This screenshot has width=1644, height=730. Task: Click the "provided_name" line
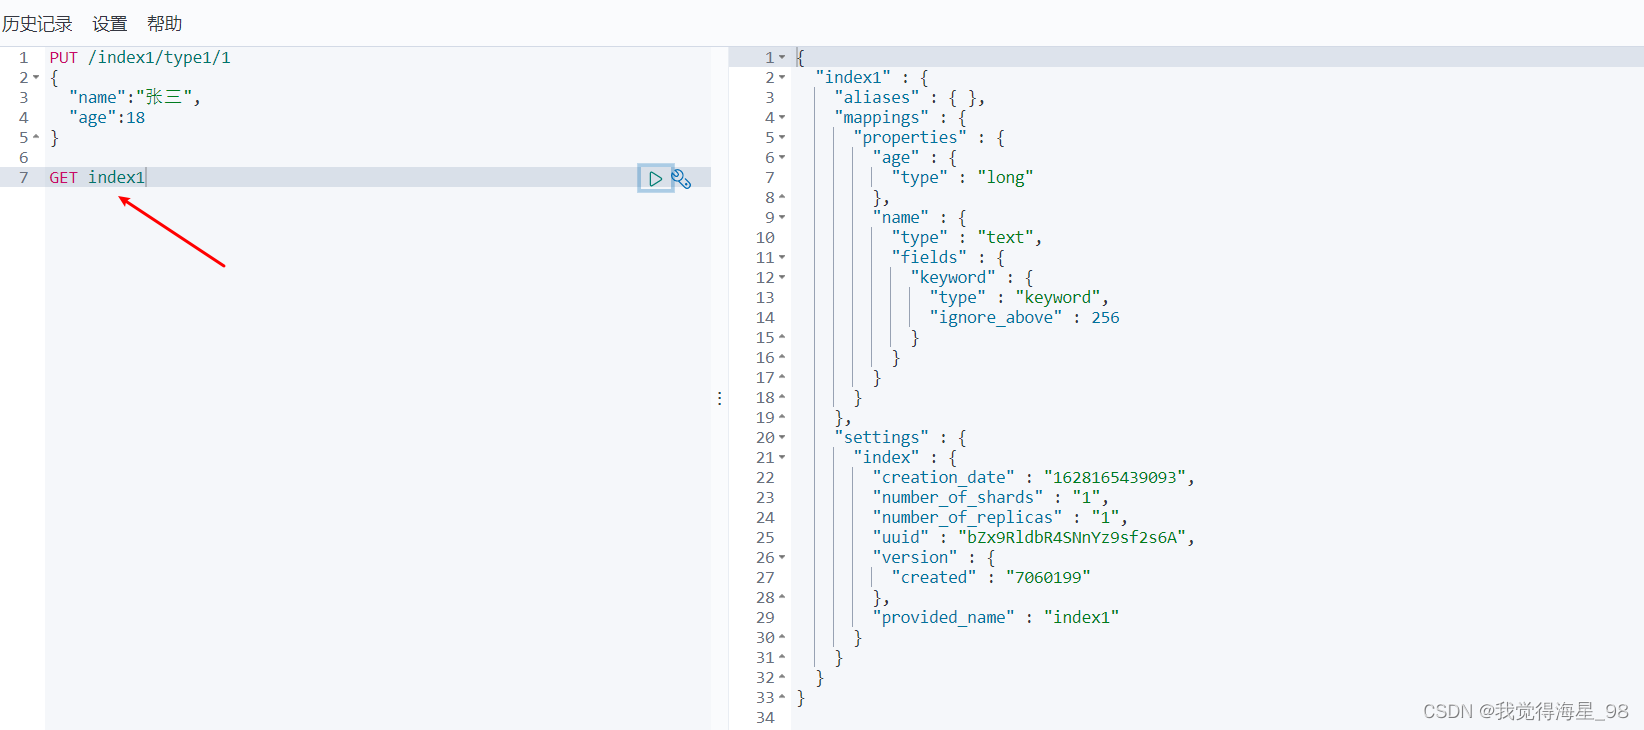click(996, 617)
